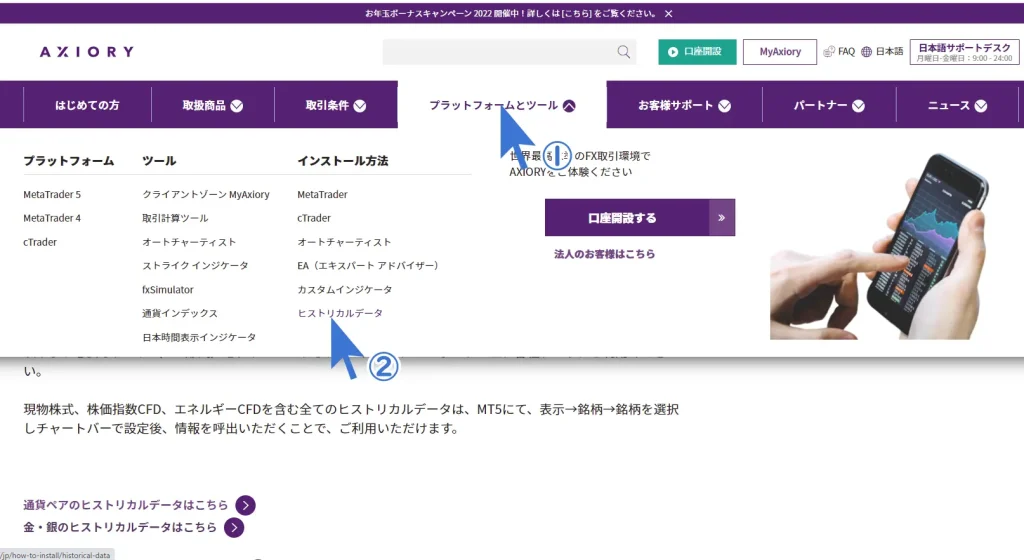Screen dimensions: 1024x560
Task: Click arrow icon beside 通貨ペアのヒストリカルデータ link
Action: click(x=246, y=505)
